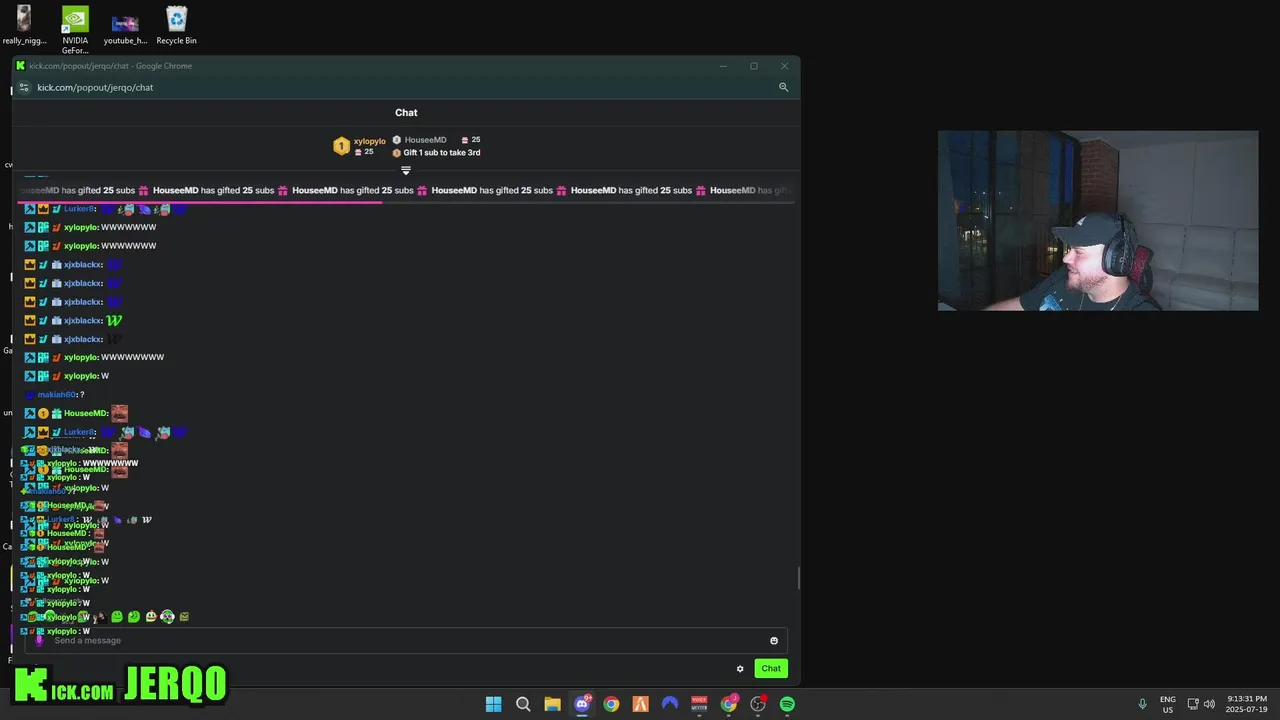Open Spotify from taskbar
1280x720 pixels.
pos(787,704)
